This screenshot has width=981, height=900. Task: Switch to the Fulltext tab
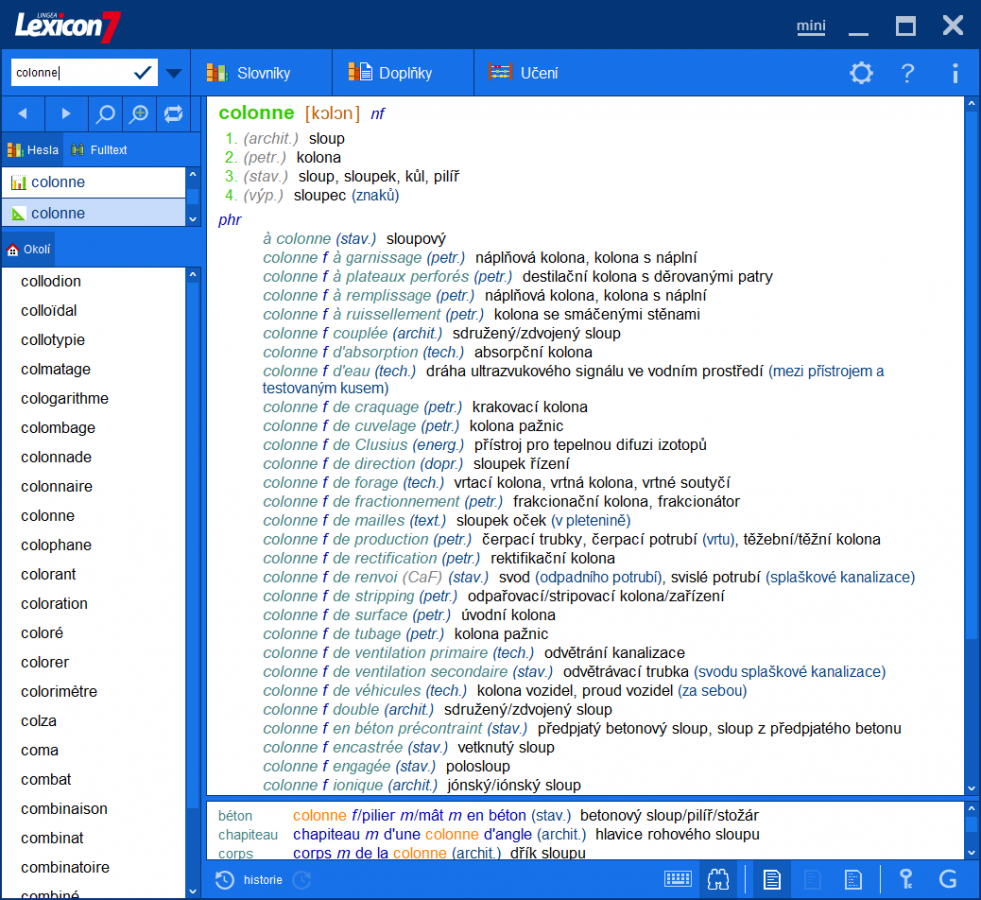click(103, 149)
